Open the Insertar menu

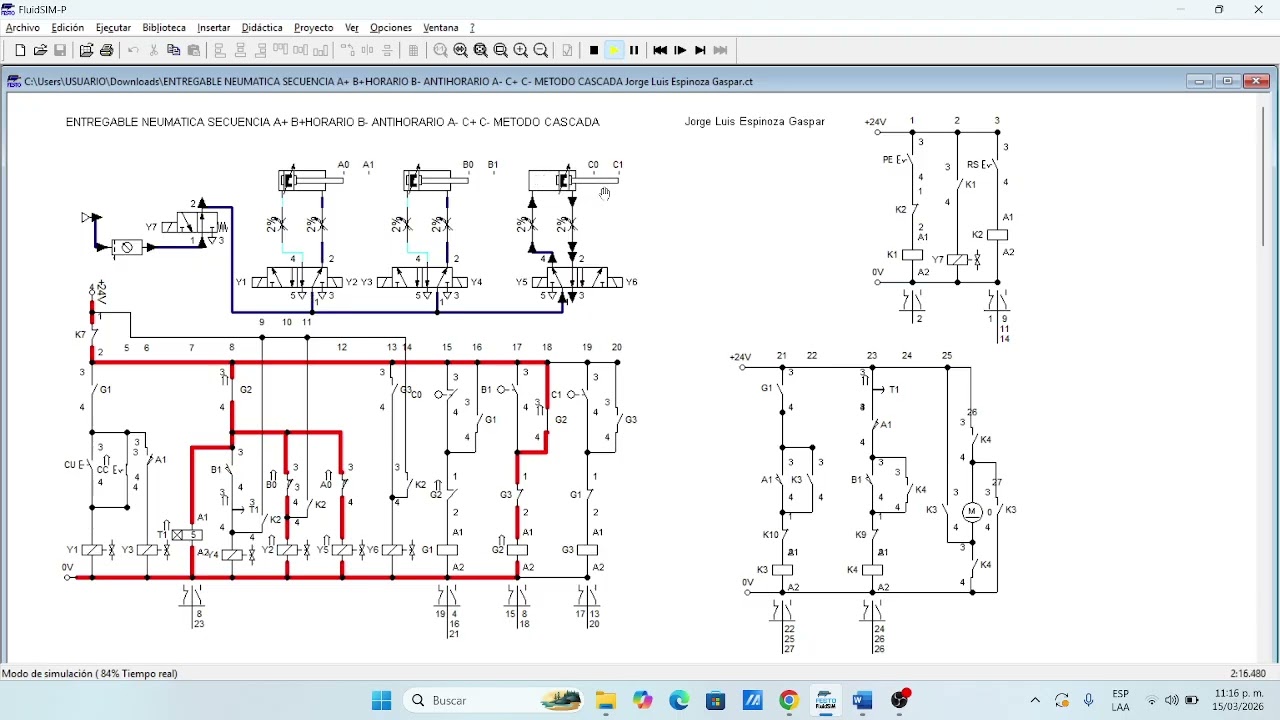click(214, 28)
